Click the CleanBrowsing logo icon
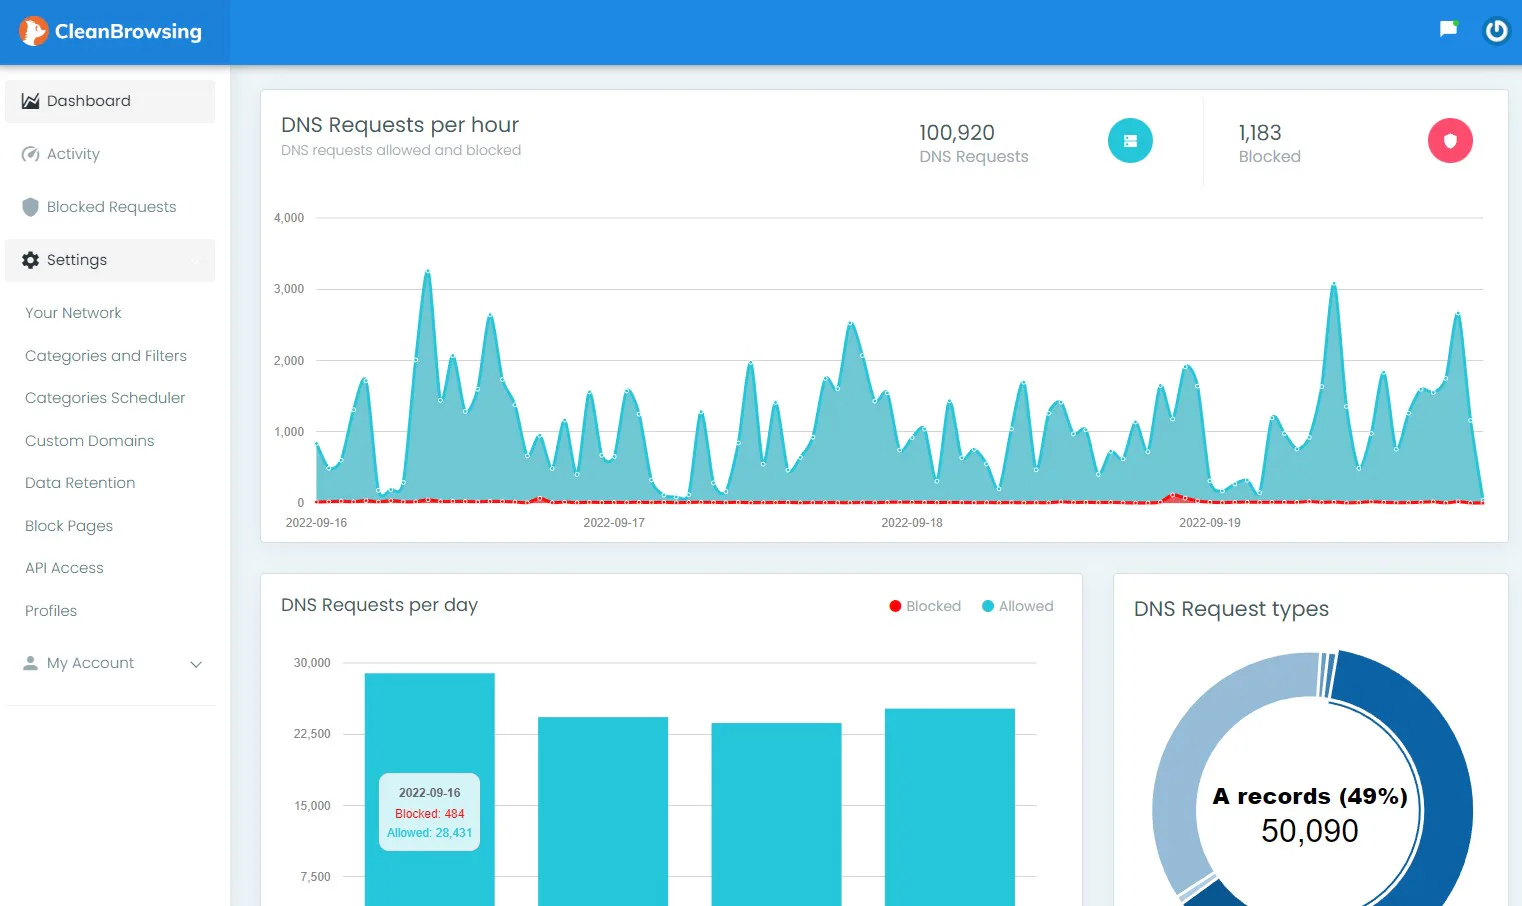 tap(33, 32)
